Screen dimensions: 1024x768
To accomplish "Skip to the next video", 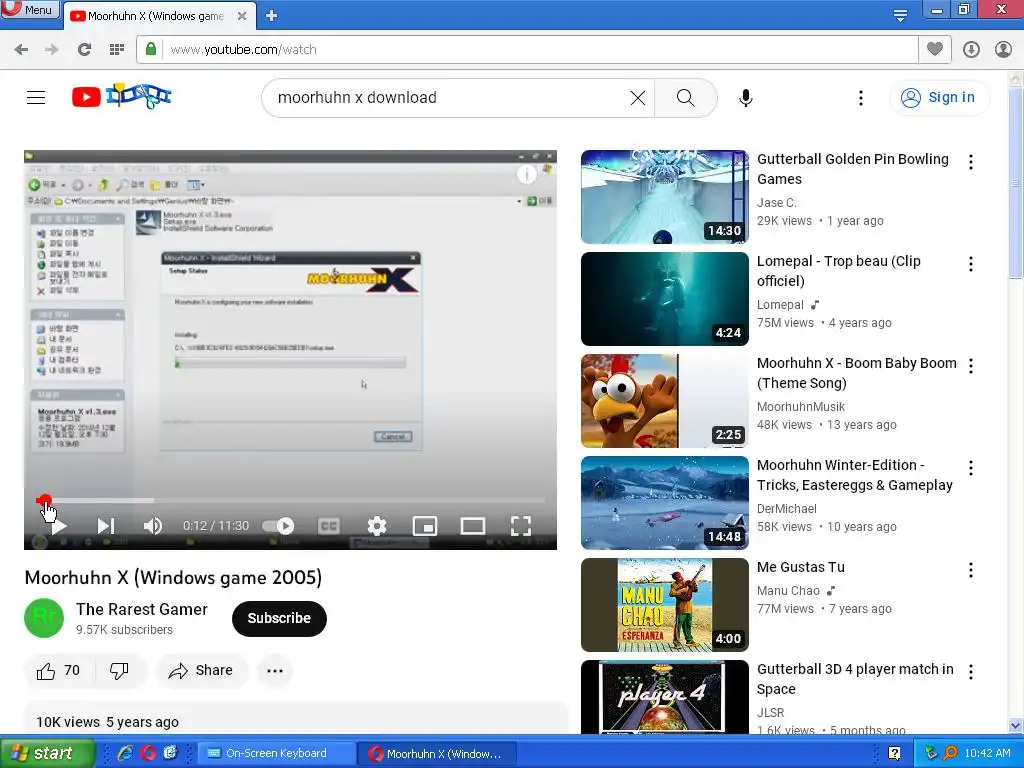I will (x=106, y=526).
